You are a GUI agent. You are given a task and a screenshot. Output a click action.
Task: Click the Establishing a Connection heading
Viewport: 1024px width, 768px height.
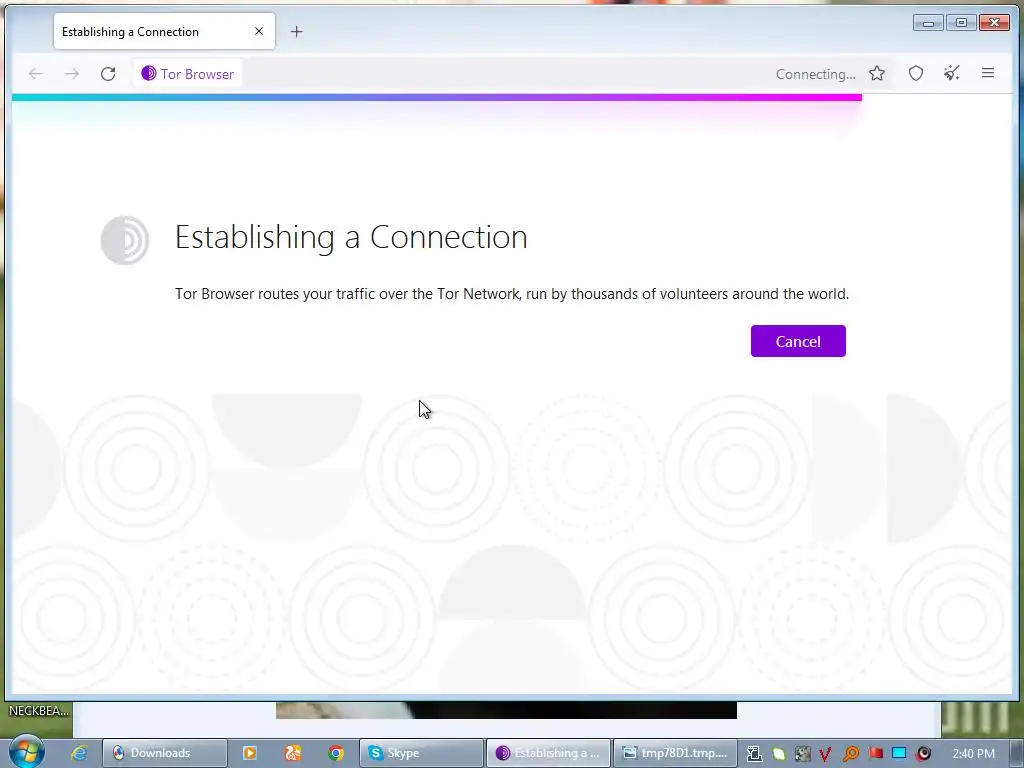tap(351, 236)
